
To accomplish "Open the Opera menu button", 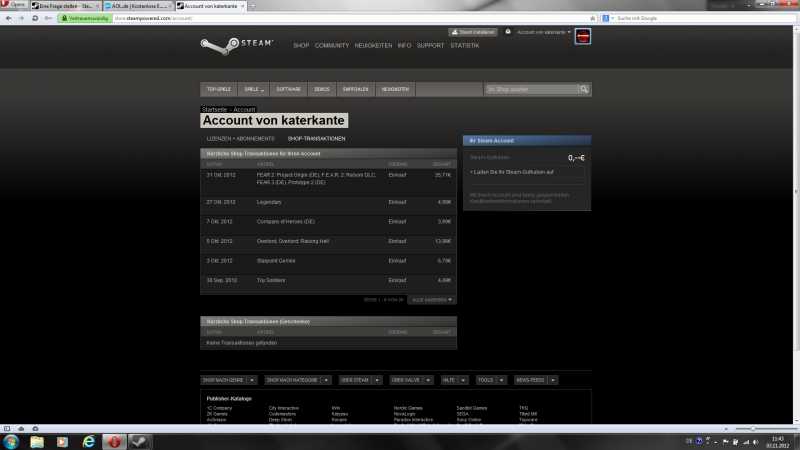I will point(14,5).
